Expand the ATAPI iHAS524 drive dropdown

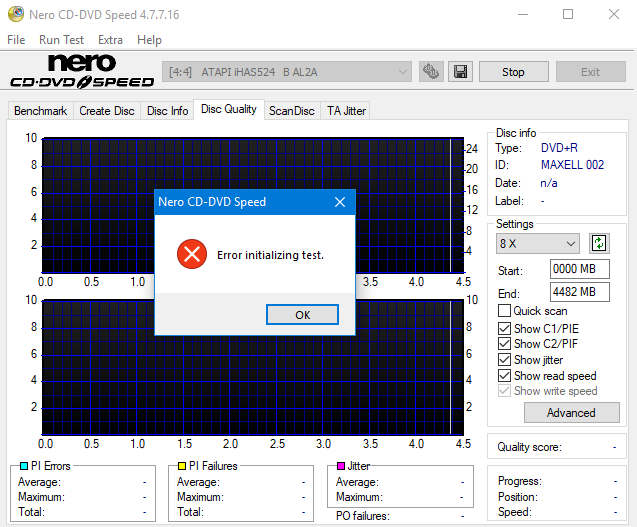click(287, 72)
